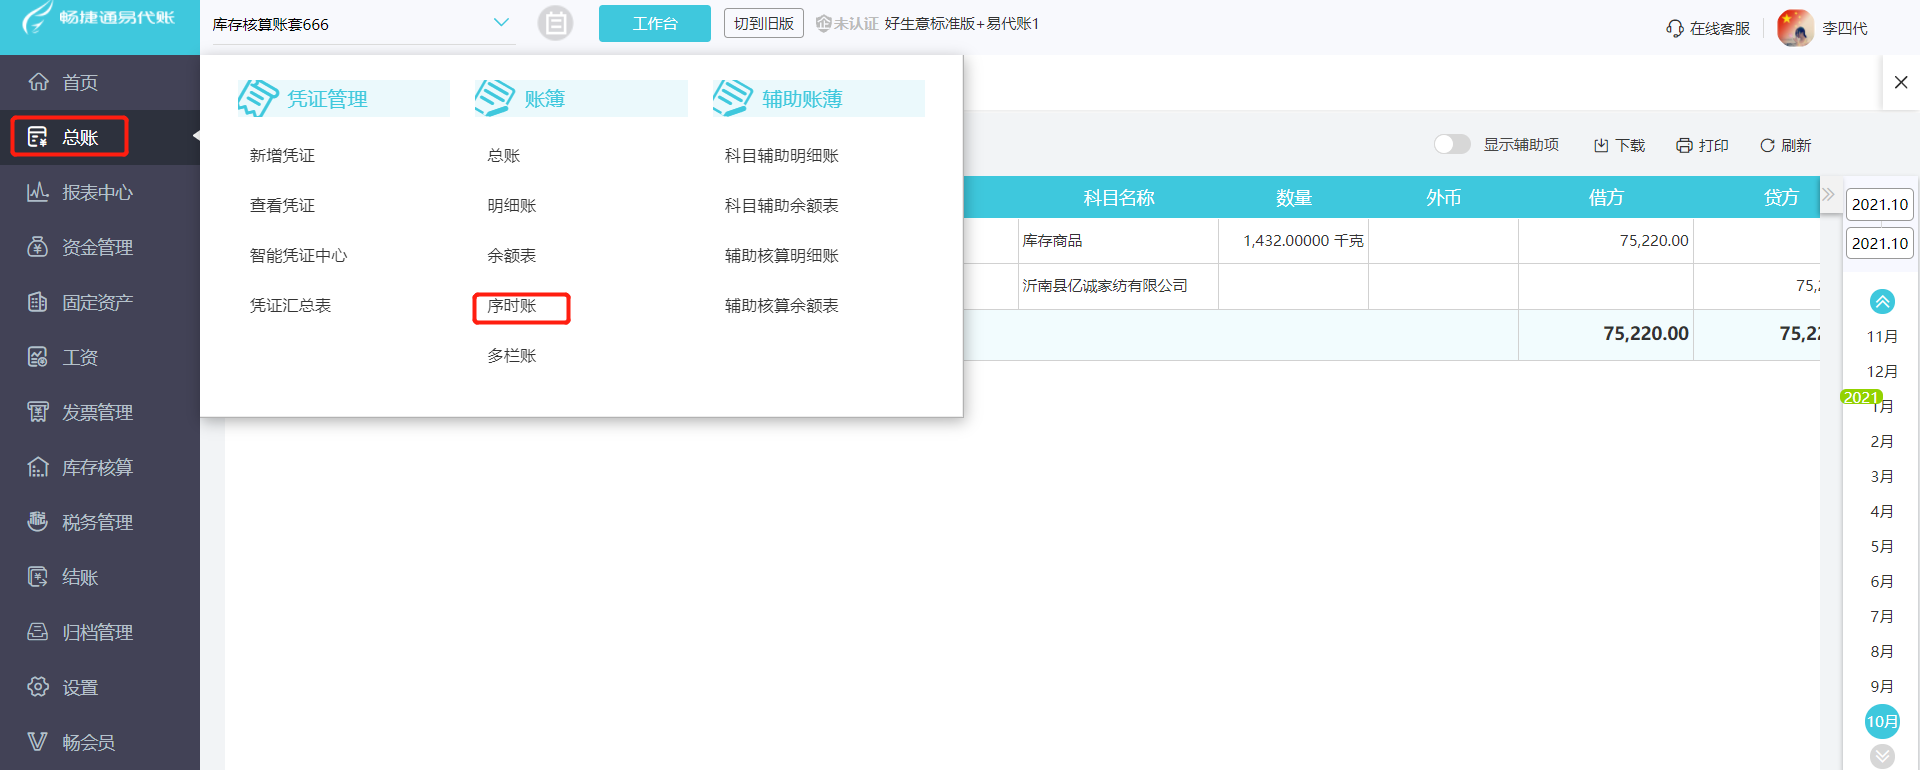Click the 打印 printer icon

pyautogui.click(x=1684, y=146)
